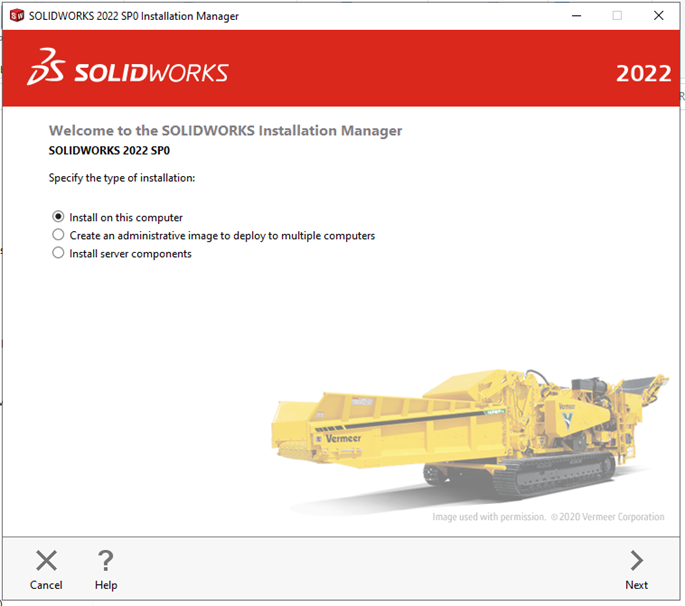The height and width of the screenshot is (606, 685).
Task: Click the Cancel X icon
Action: 46,561
